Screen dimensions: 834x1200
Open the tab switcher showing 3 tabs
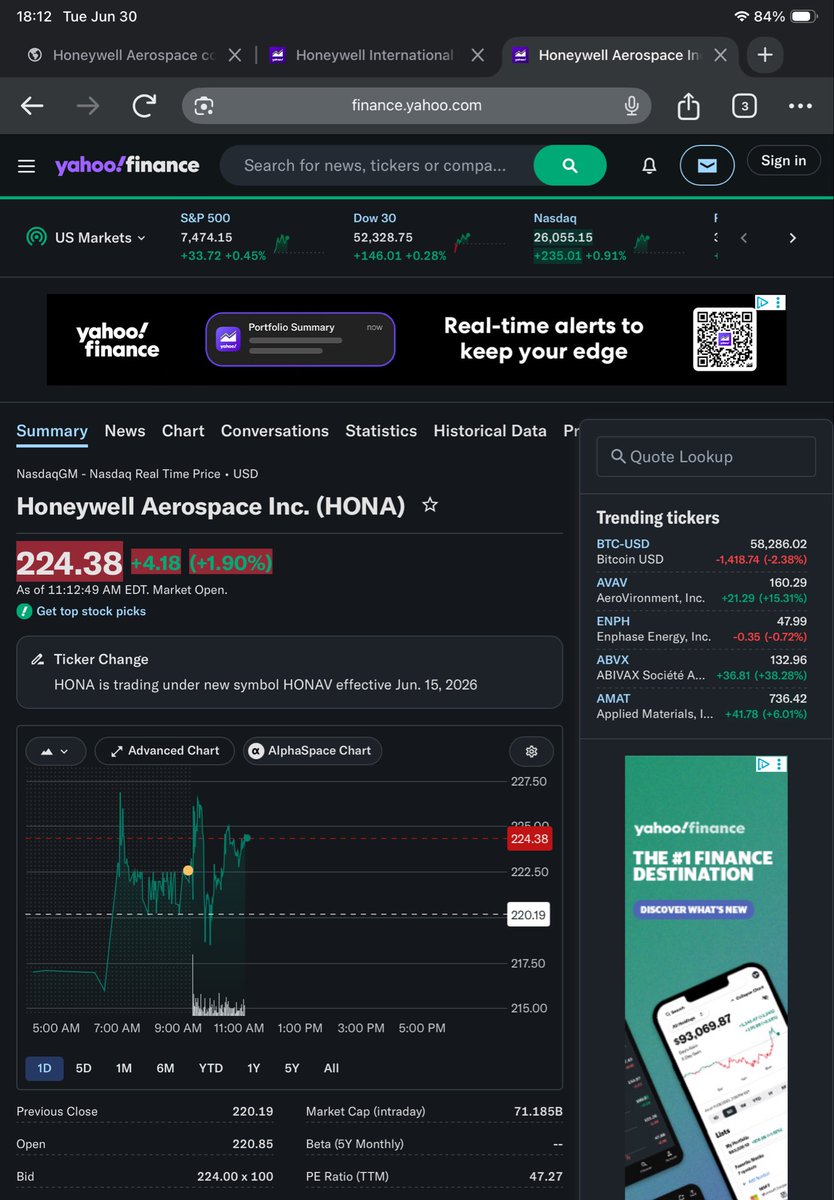744,106
